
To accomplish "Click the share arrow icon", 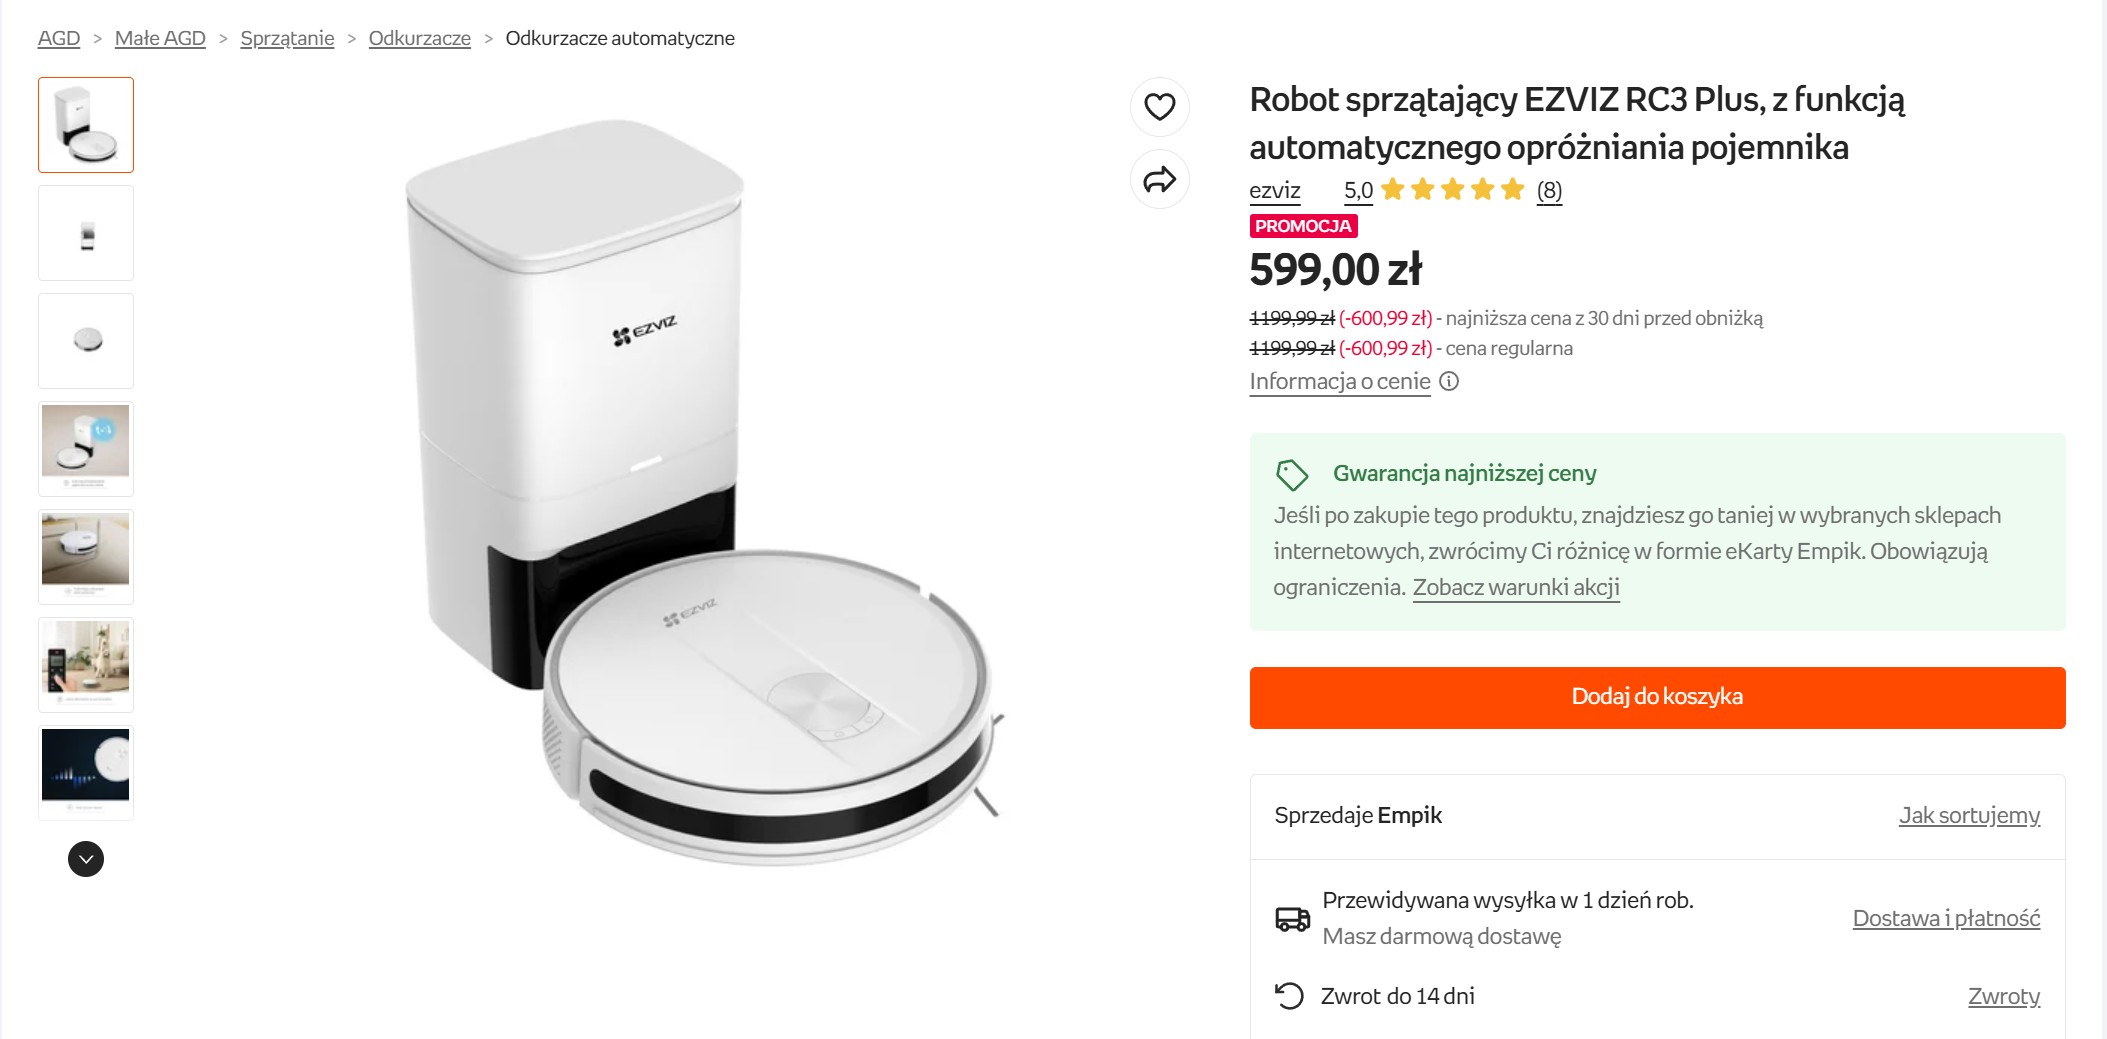I will click(x=1159, y=180).
